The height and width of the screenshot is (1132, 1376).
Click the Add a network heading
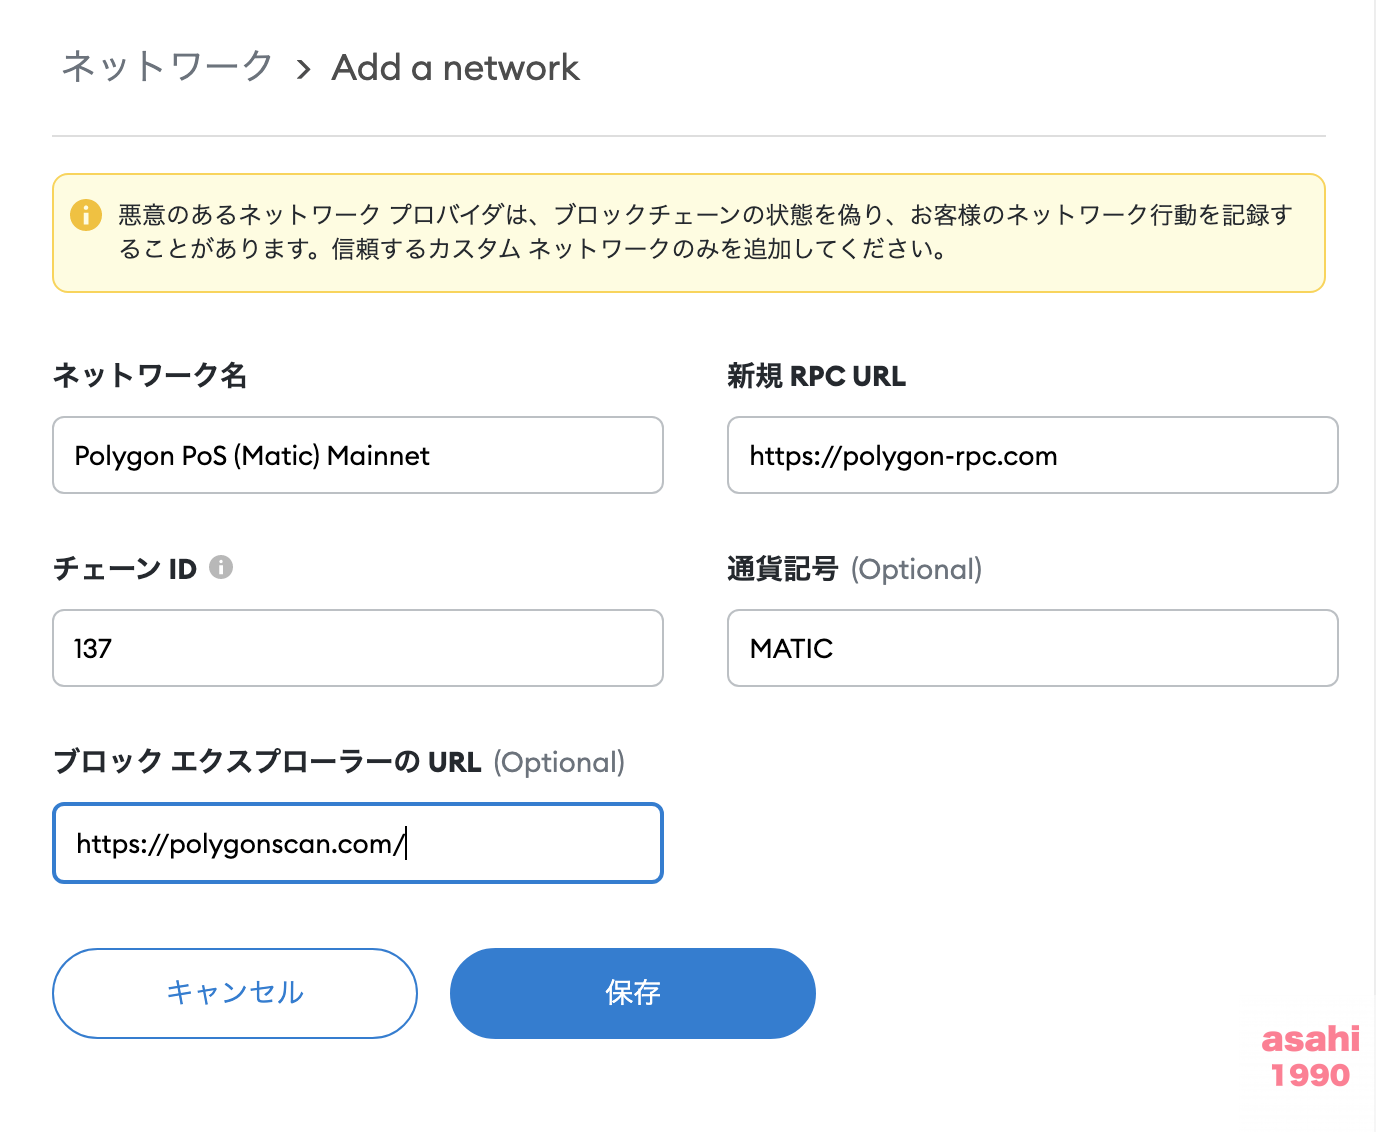tap(455, 67)
